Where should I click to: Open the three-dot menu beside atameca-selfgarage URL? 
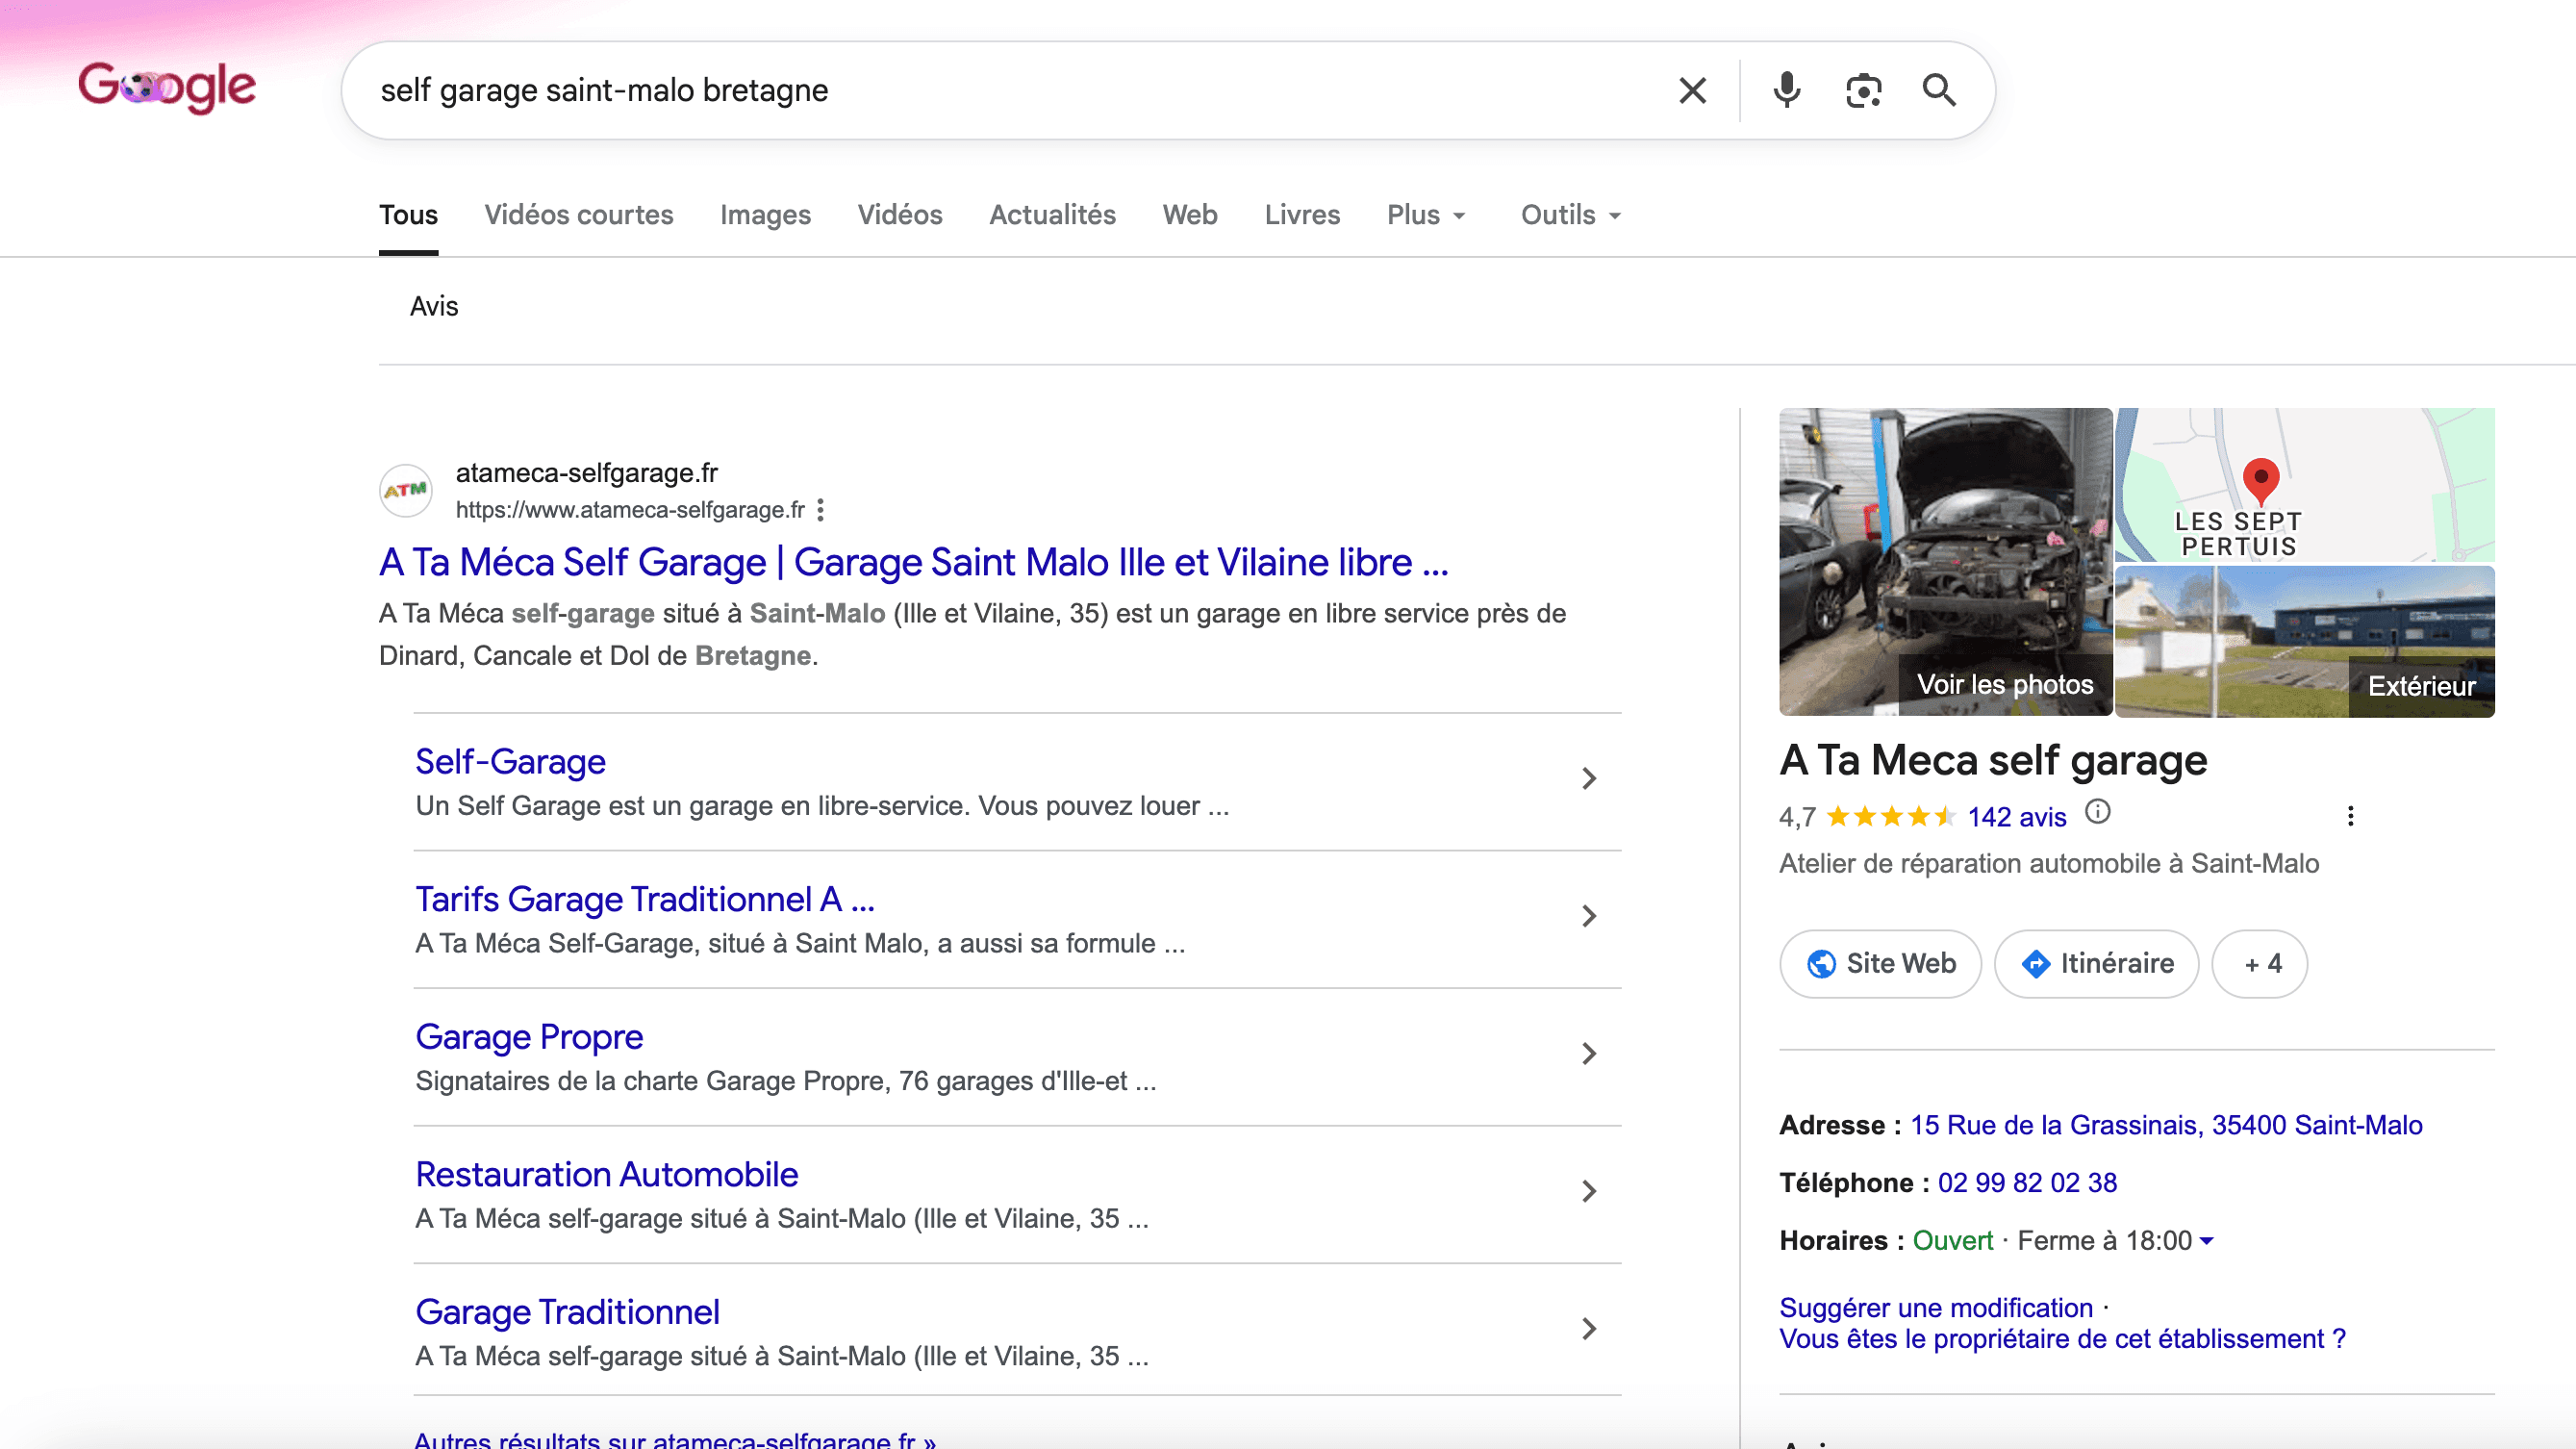(820, 510)
